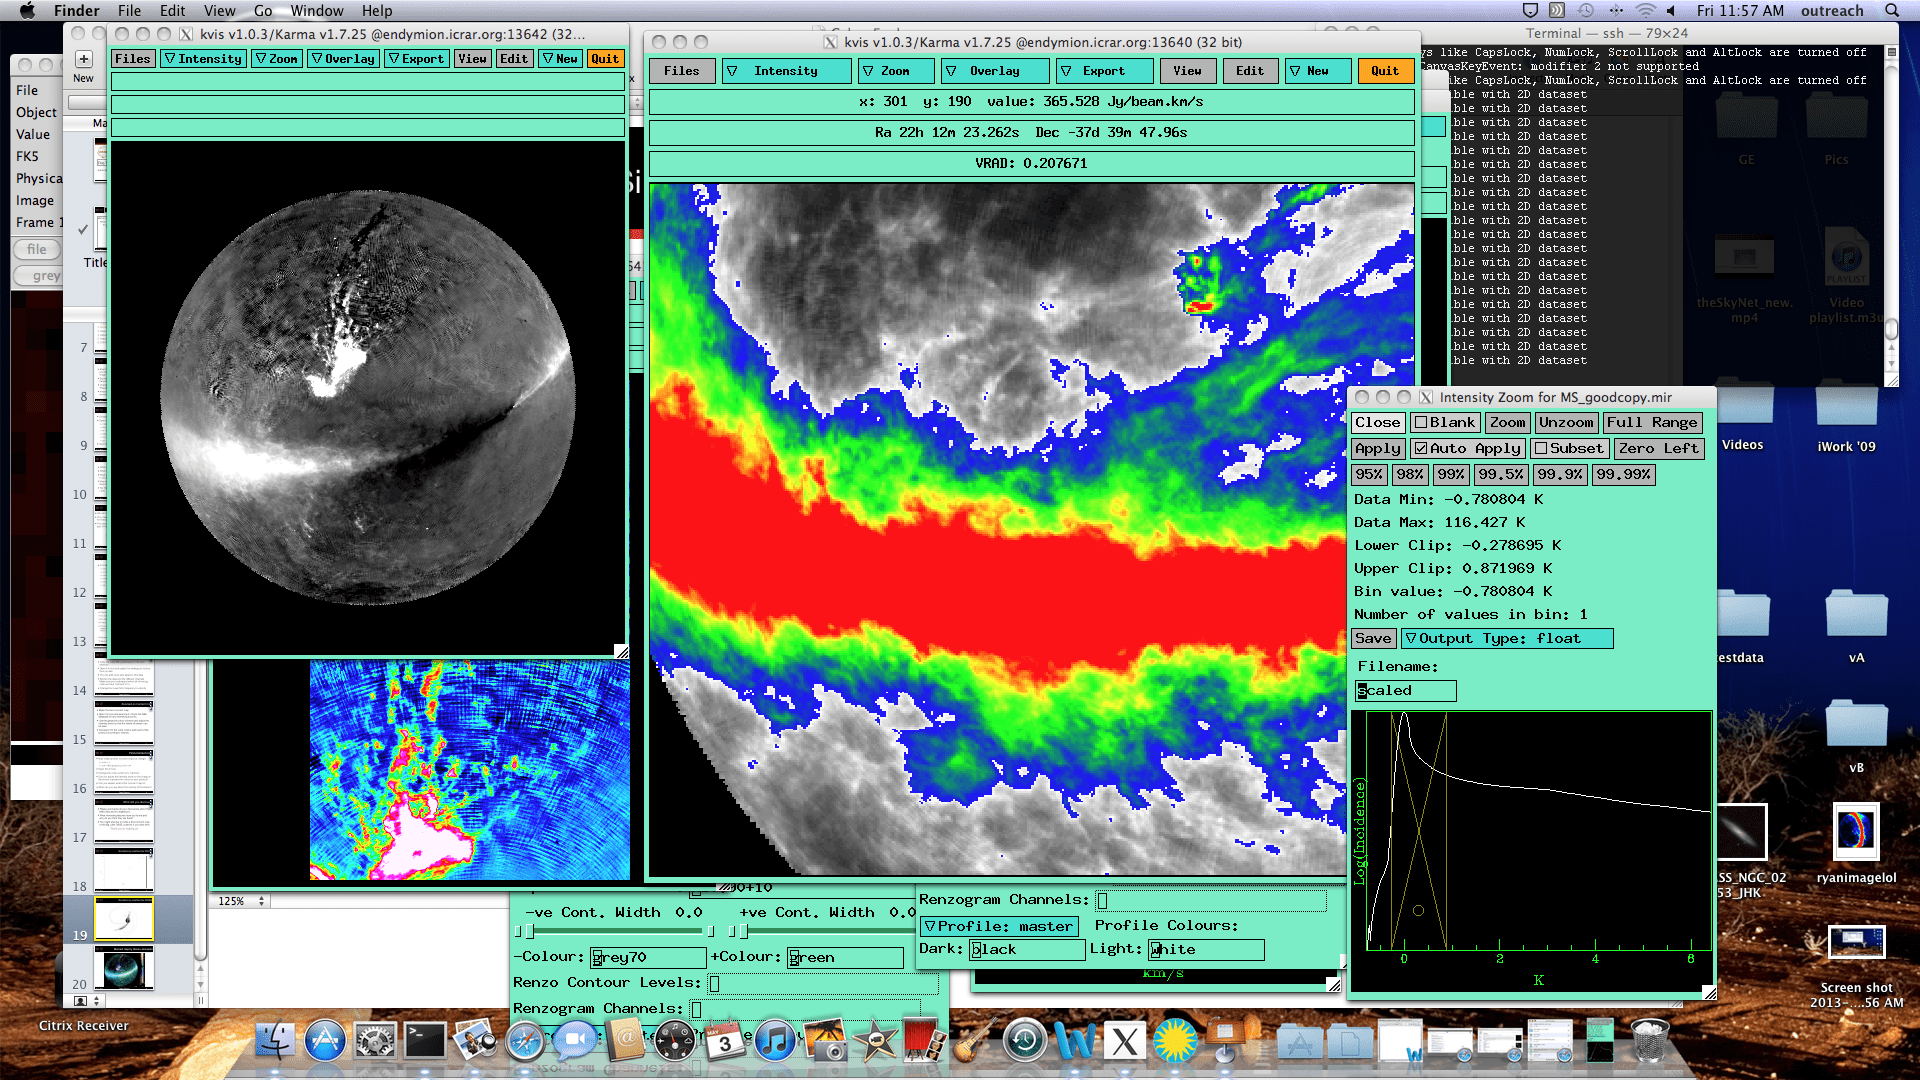Screen dimensions: 1920x1080
Task: Open Overlay menu in left kvis window
Action: 343,59
